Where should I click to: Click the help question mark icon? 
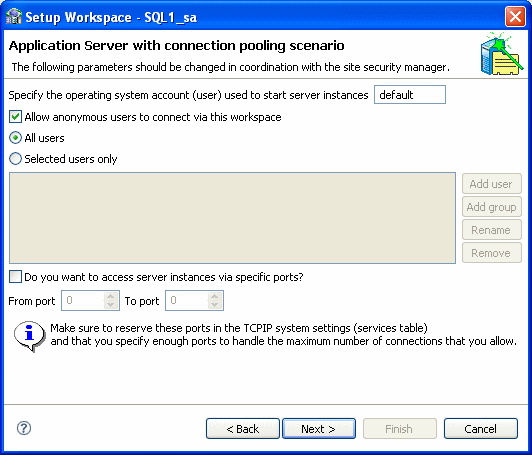24,428
